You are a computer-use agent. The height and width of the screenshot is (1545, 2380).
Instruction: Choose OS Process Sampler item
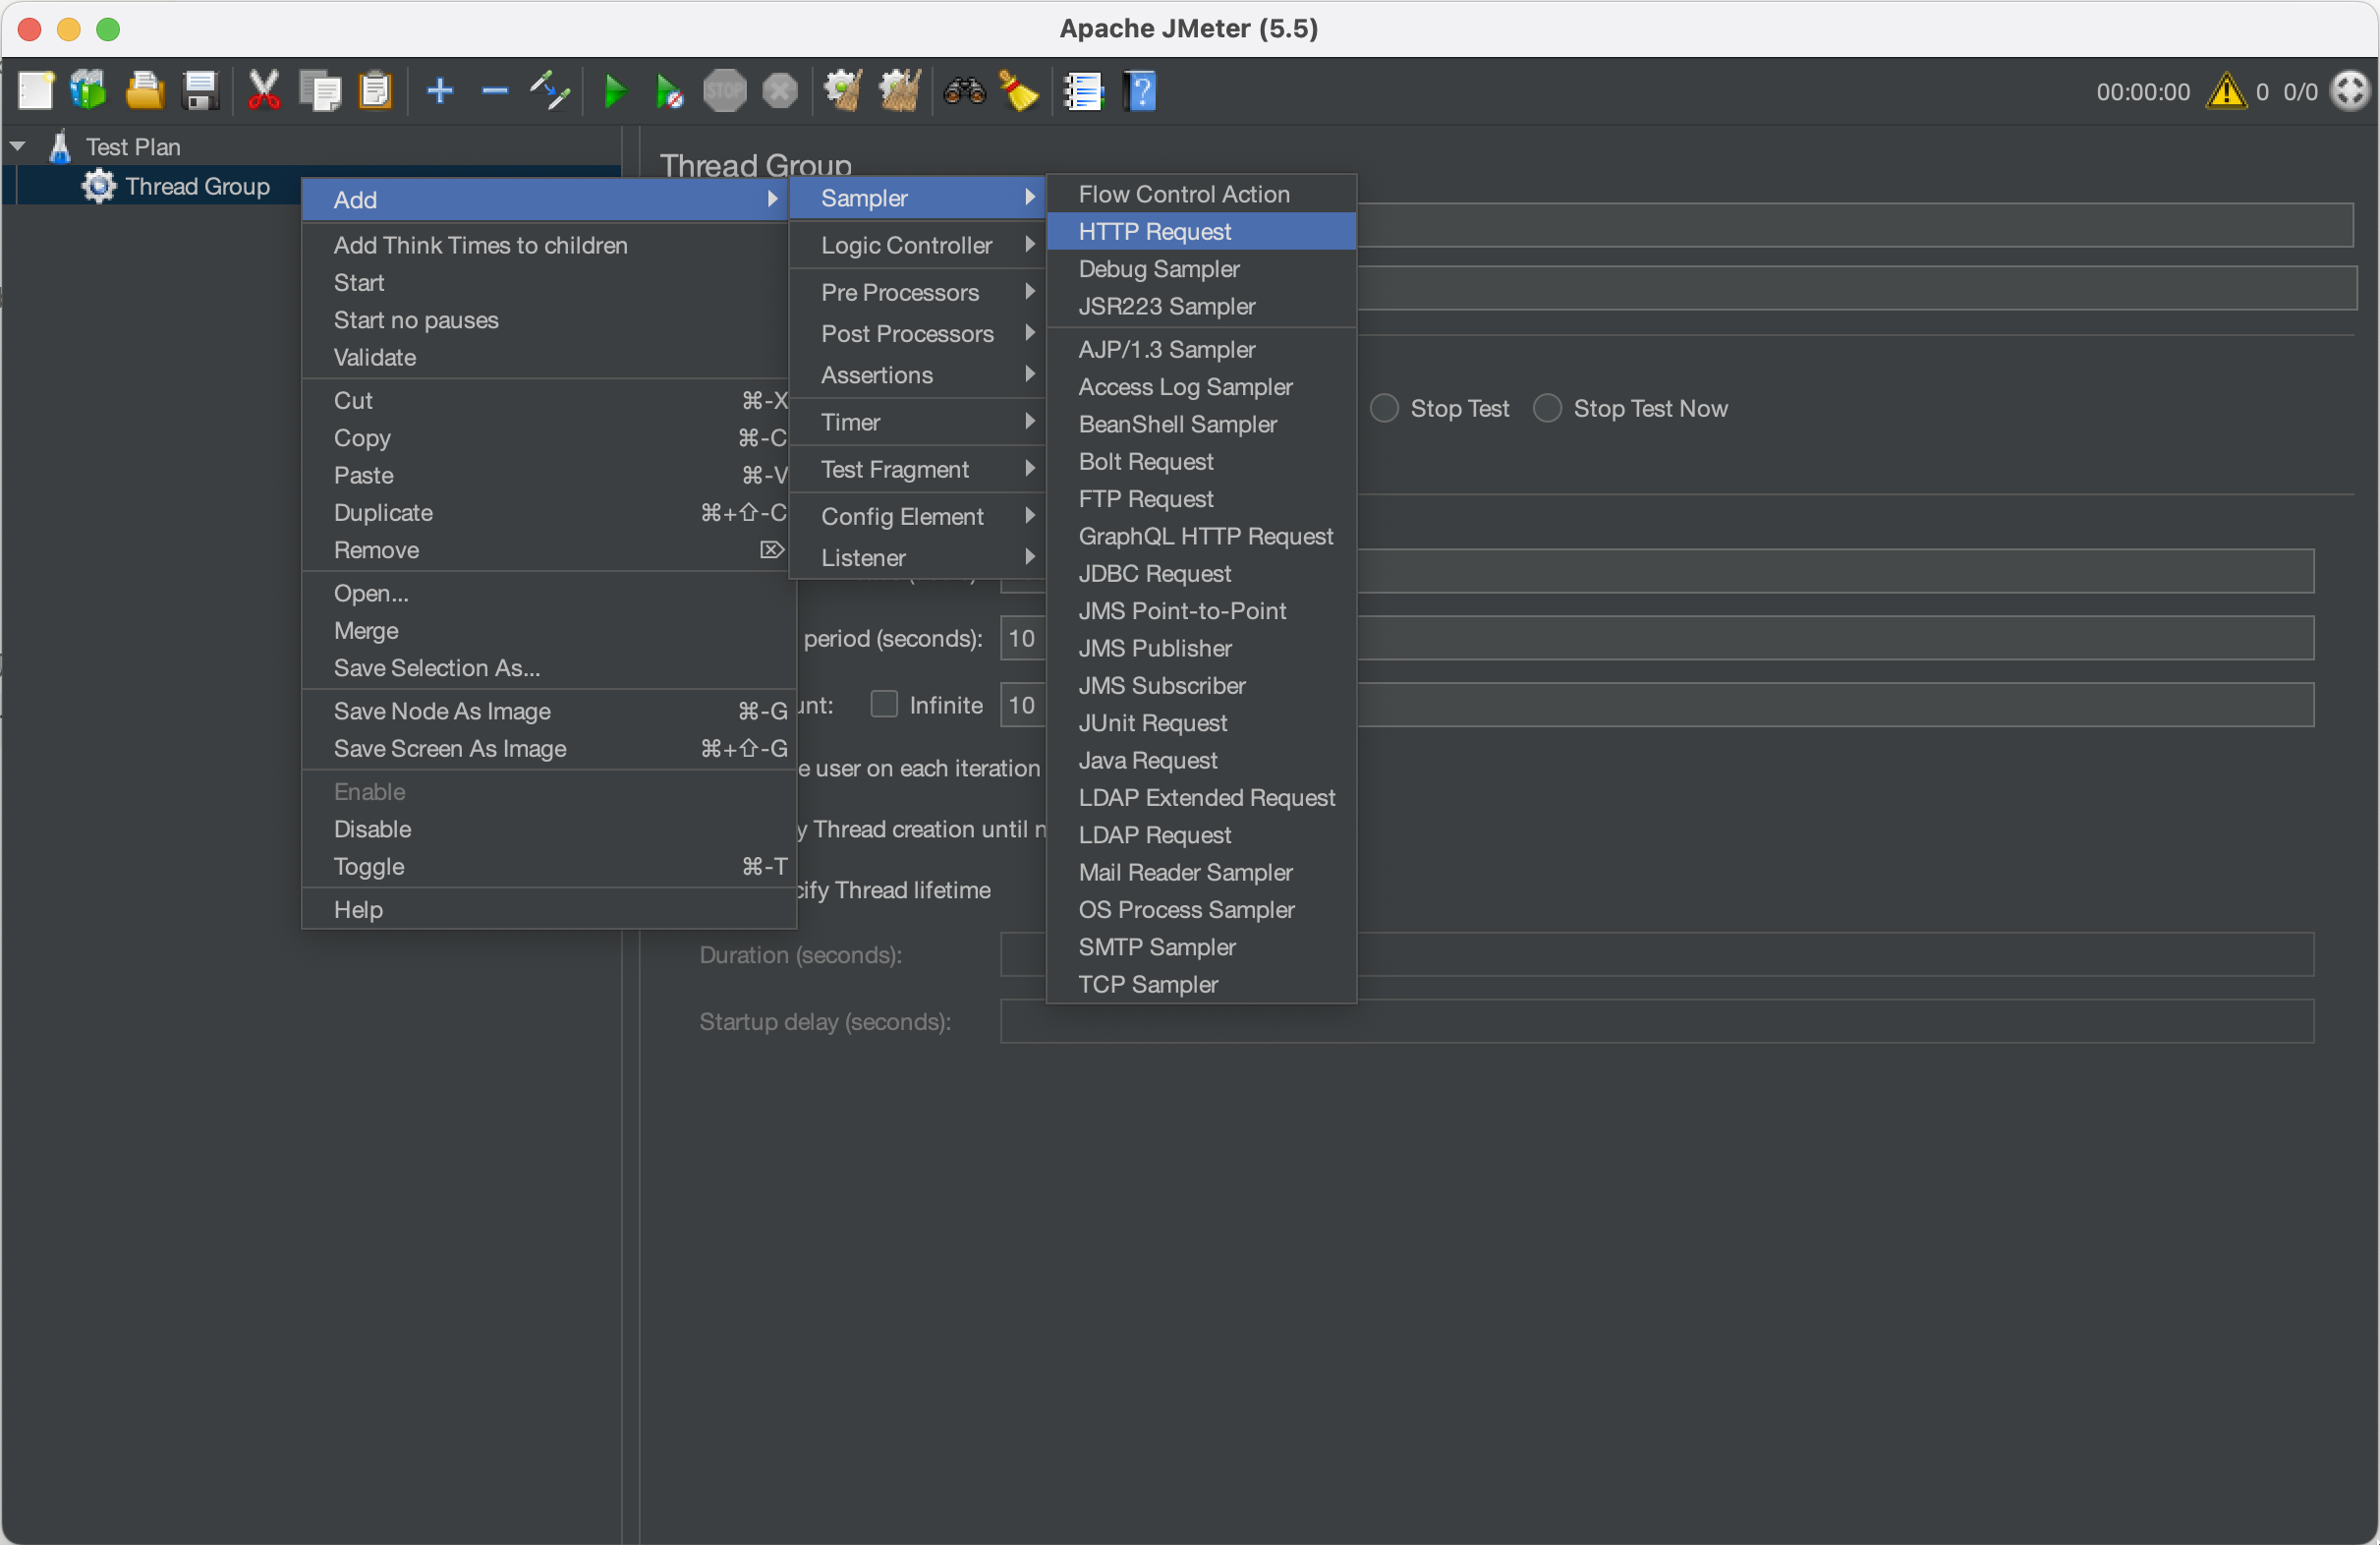coord(1201,909)
